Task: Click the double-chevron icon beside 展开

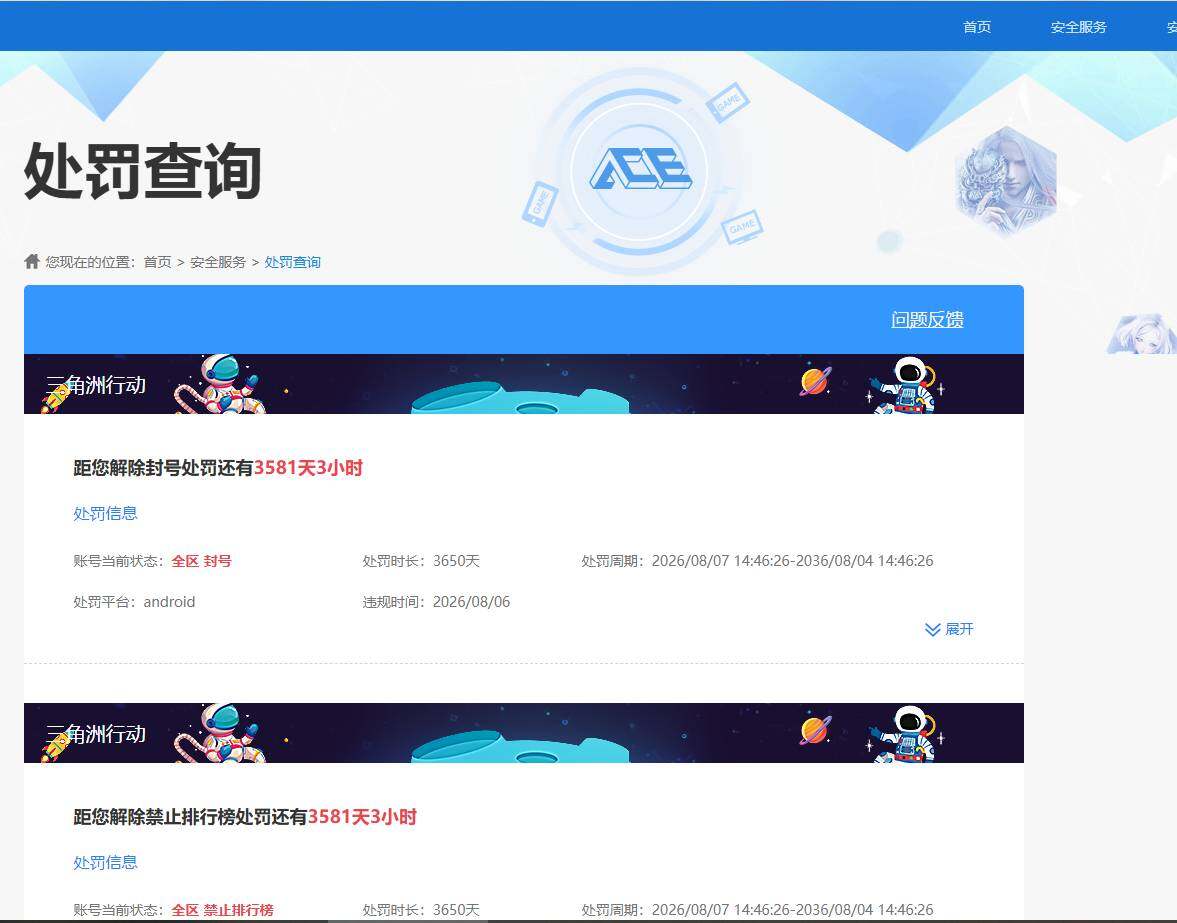Action: pos(932,629)
